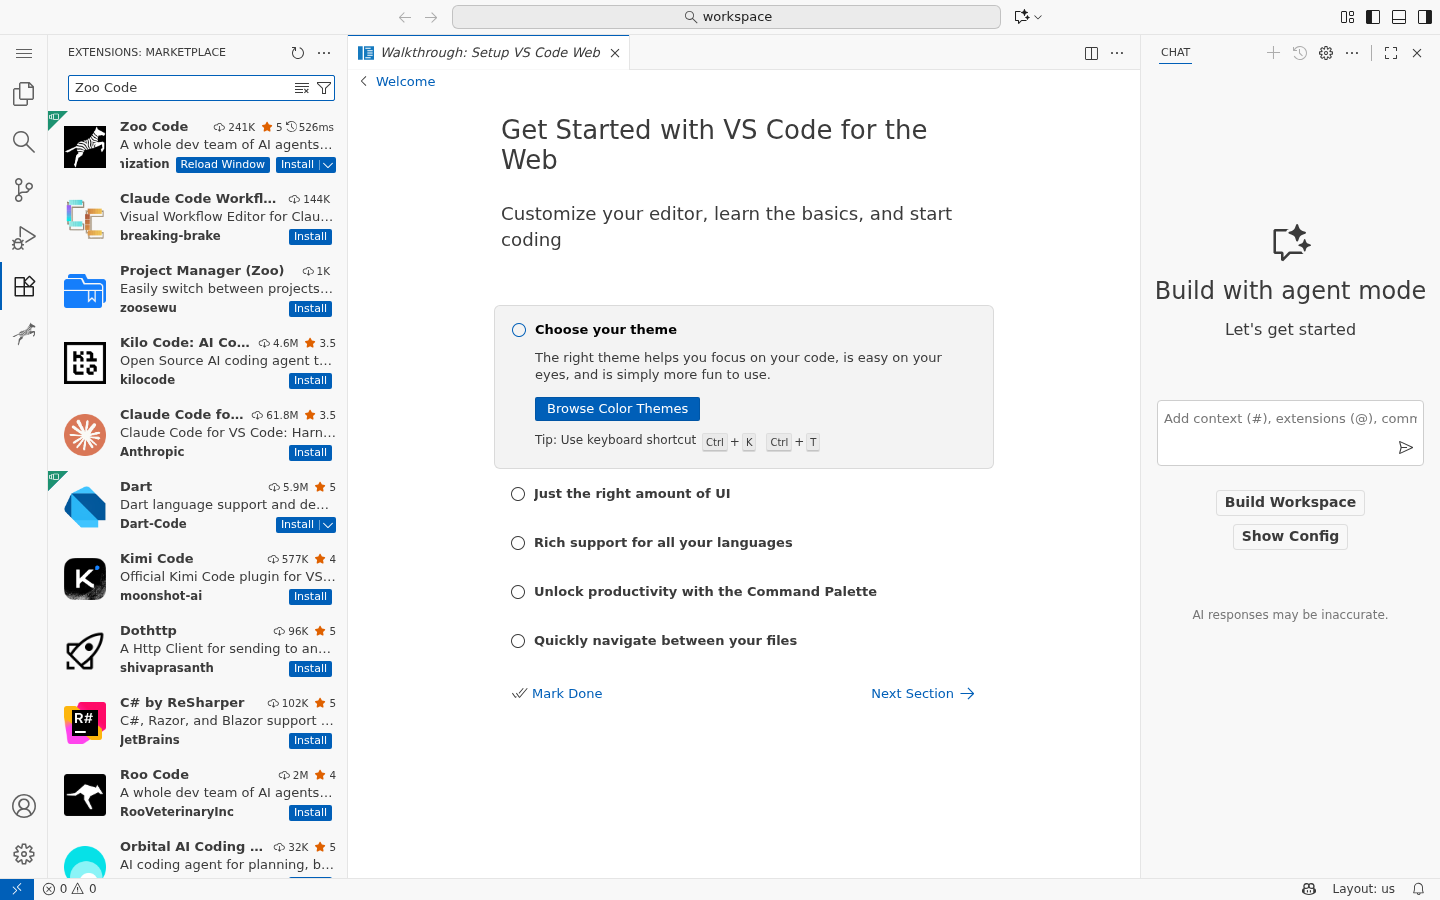Open chat panel more actions menu
Viewport: 1440px width, 900px height.
click(x=1352, y=53)
